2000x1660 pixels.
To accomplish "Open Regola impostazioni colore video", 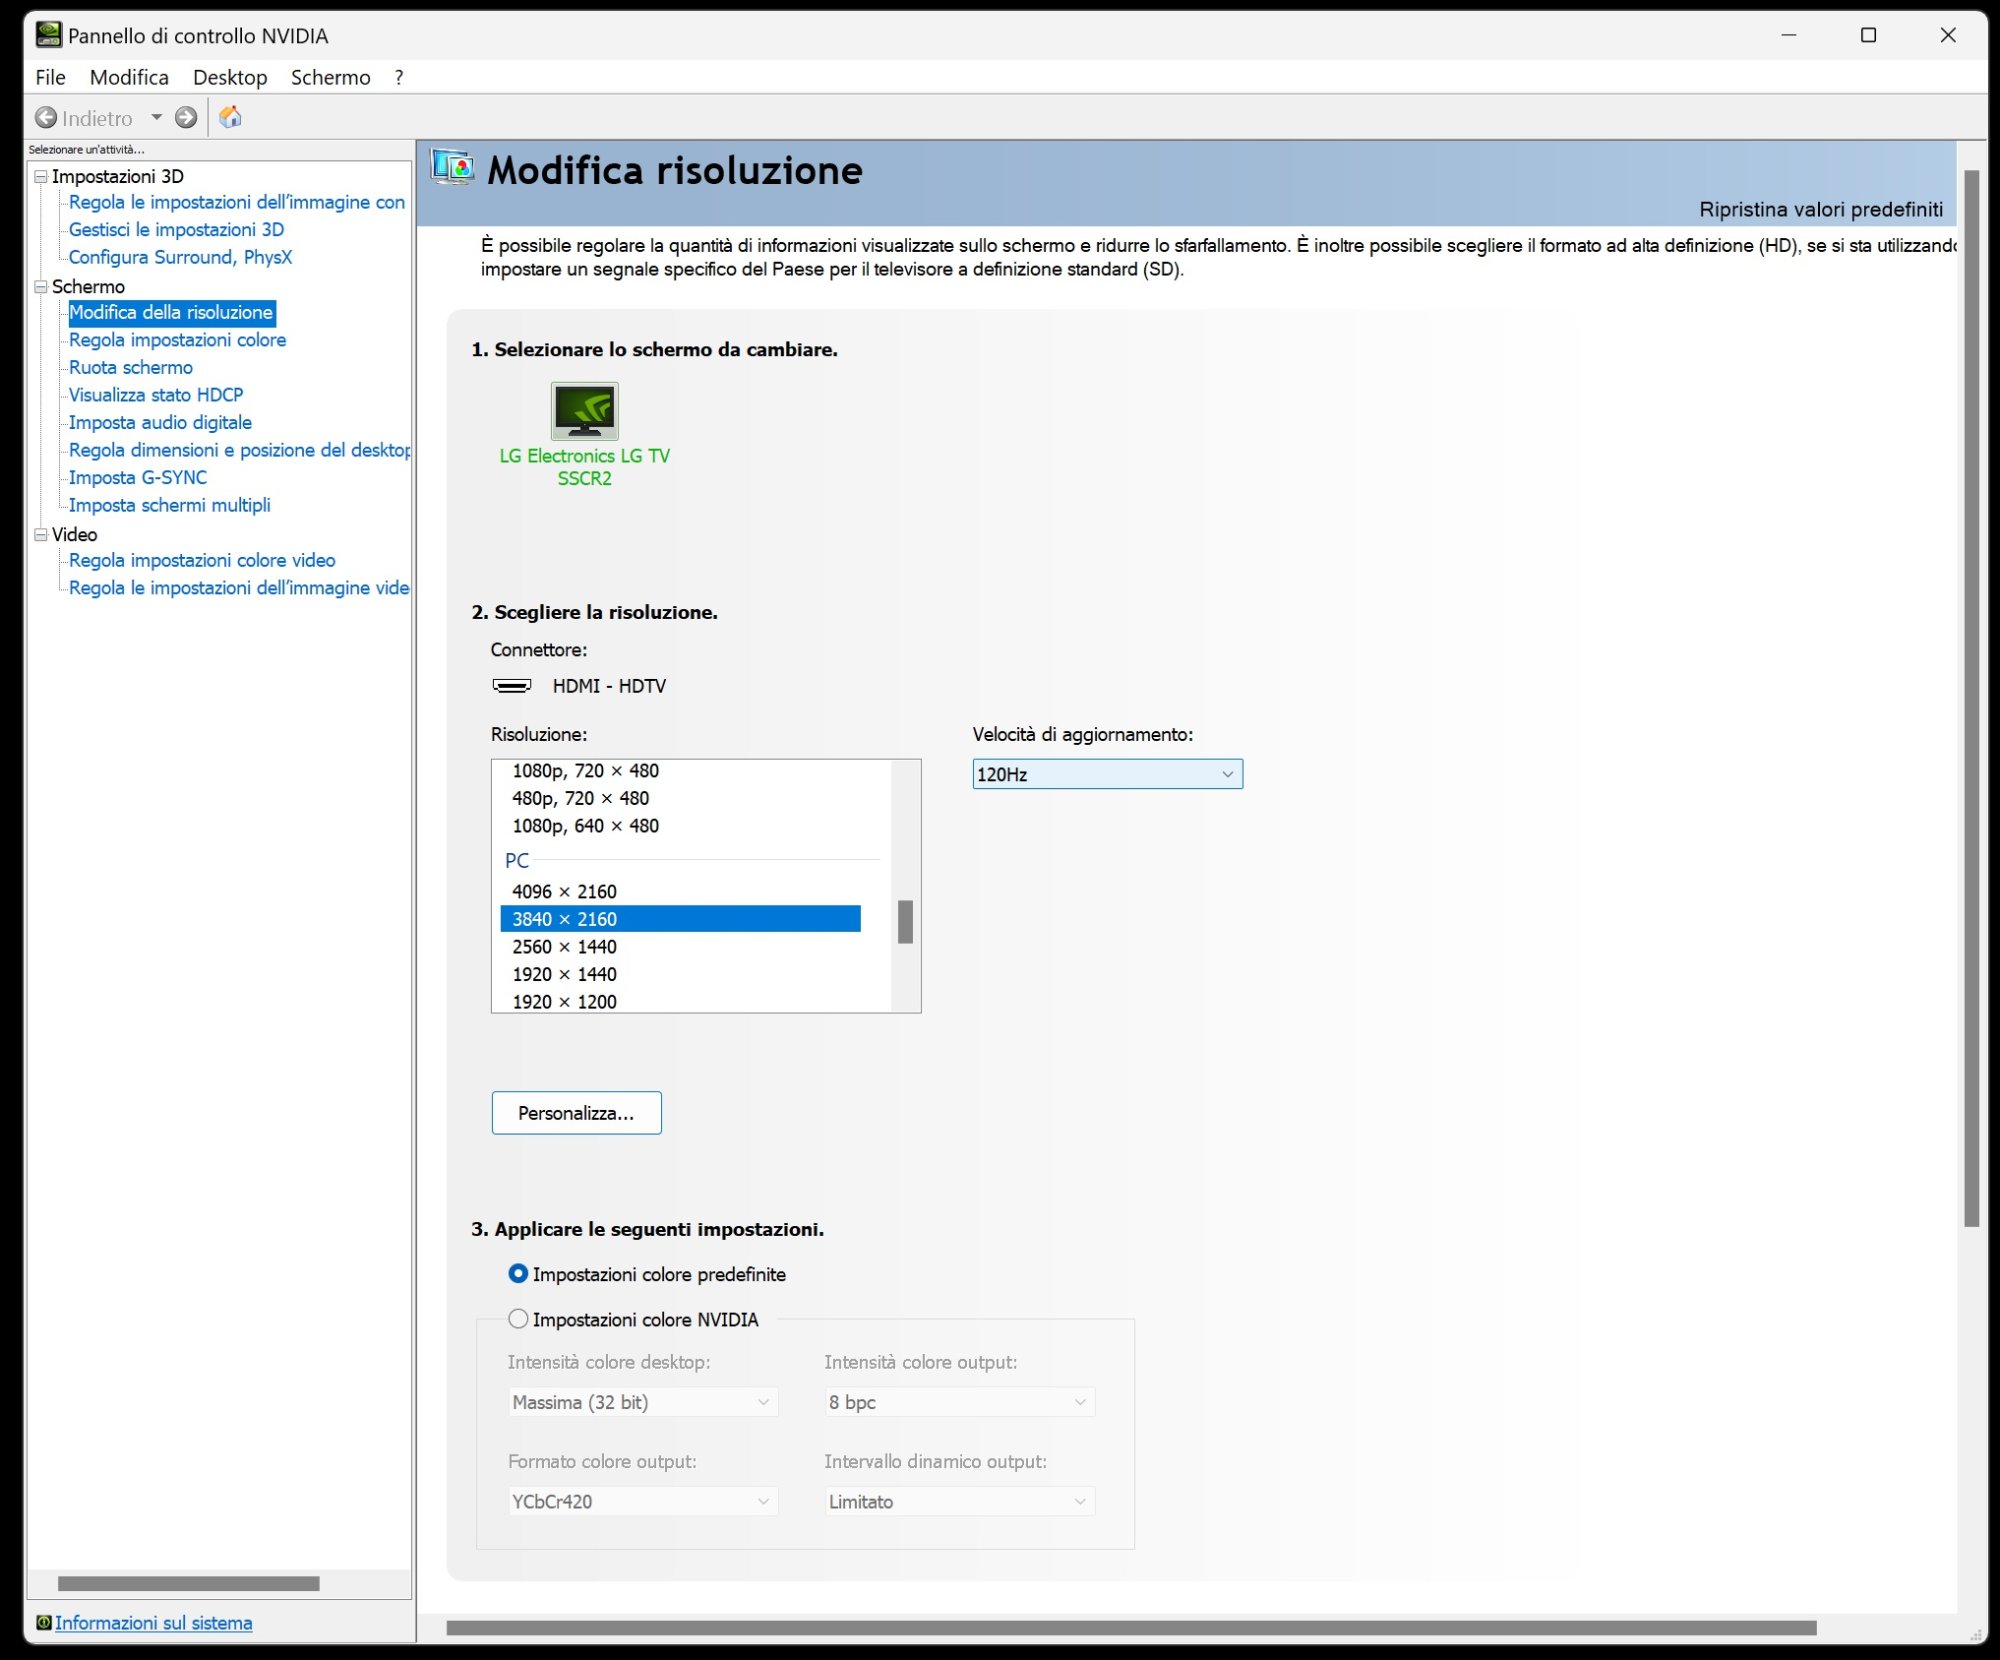I will [202, 560].
